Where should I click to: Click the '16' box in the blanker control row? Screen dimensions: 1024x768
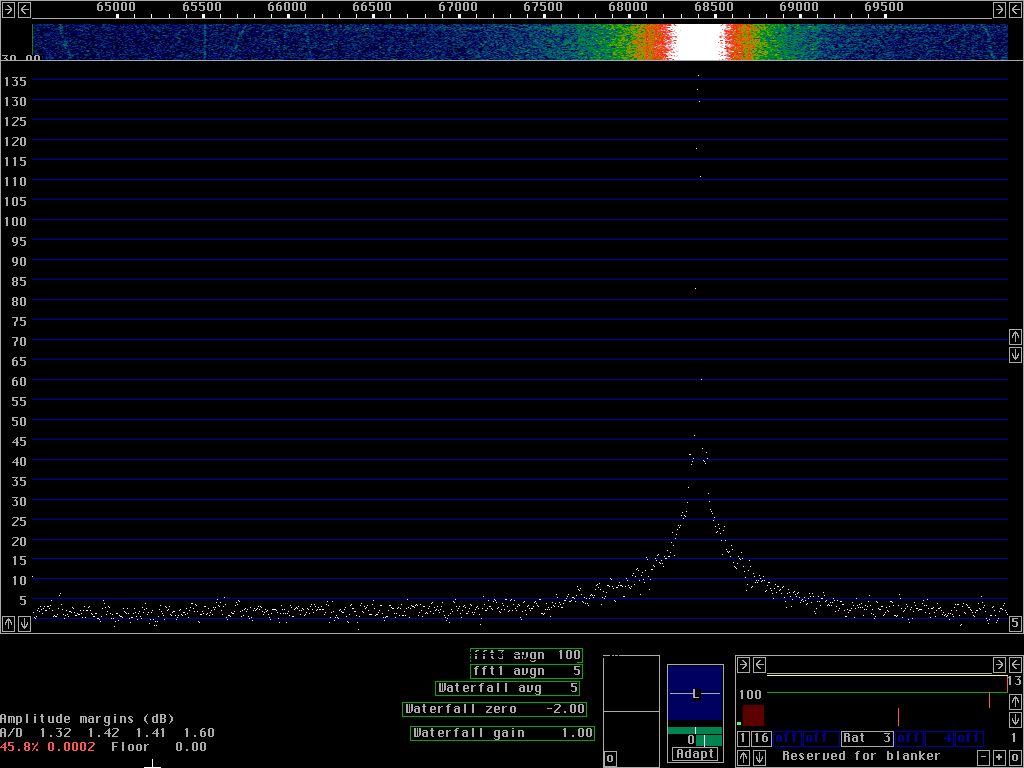click(761, 739)
